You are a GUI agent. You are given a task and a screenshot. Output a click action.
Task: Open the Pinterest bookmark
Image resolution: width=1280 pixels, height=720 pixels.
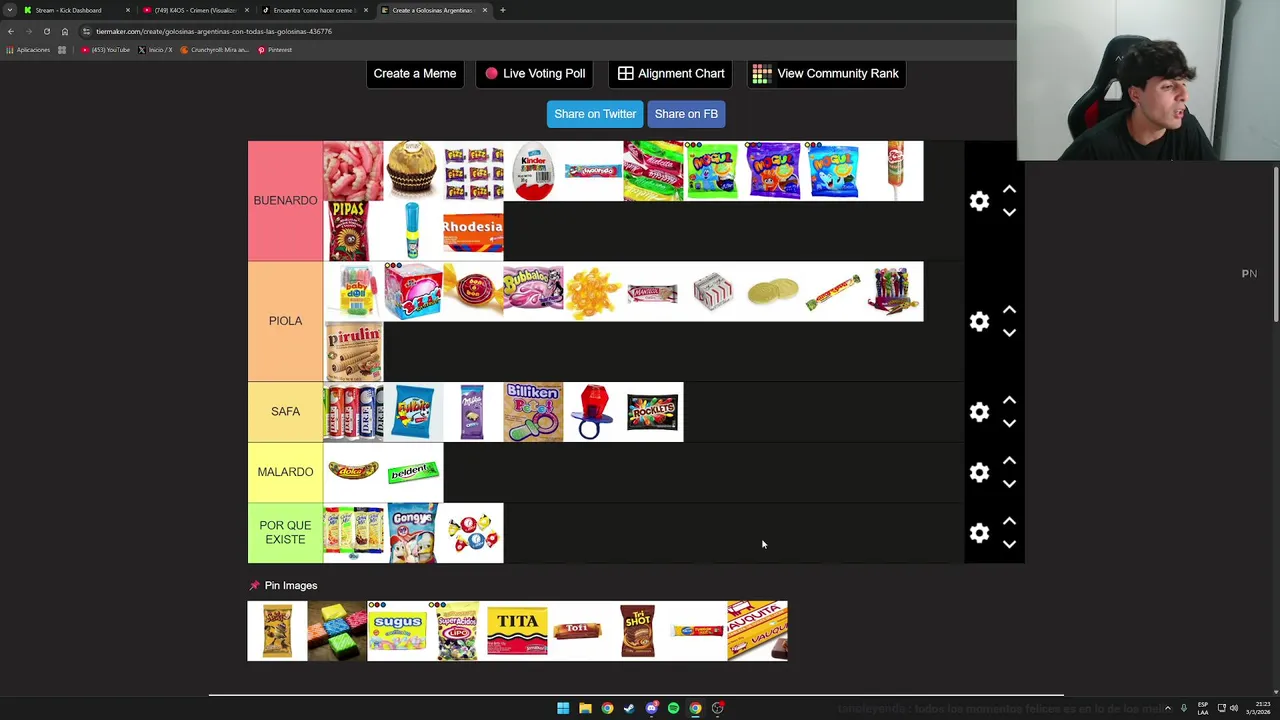[x=275, y=50]
